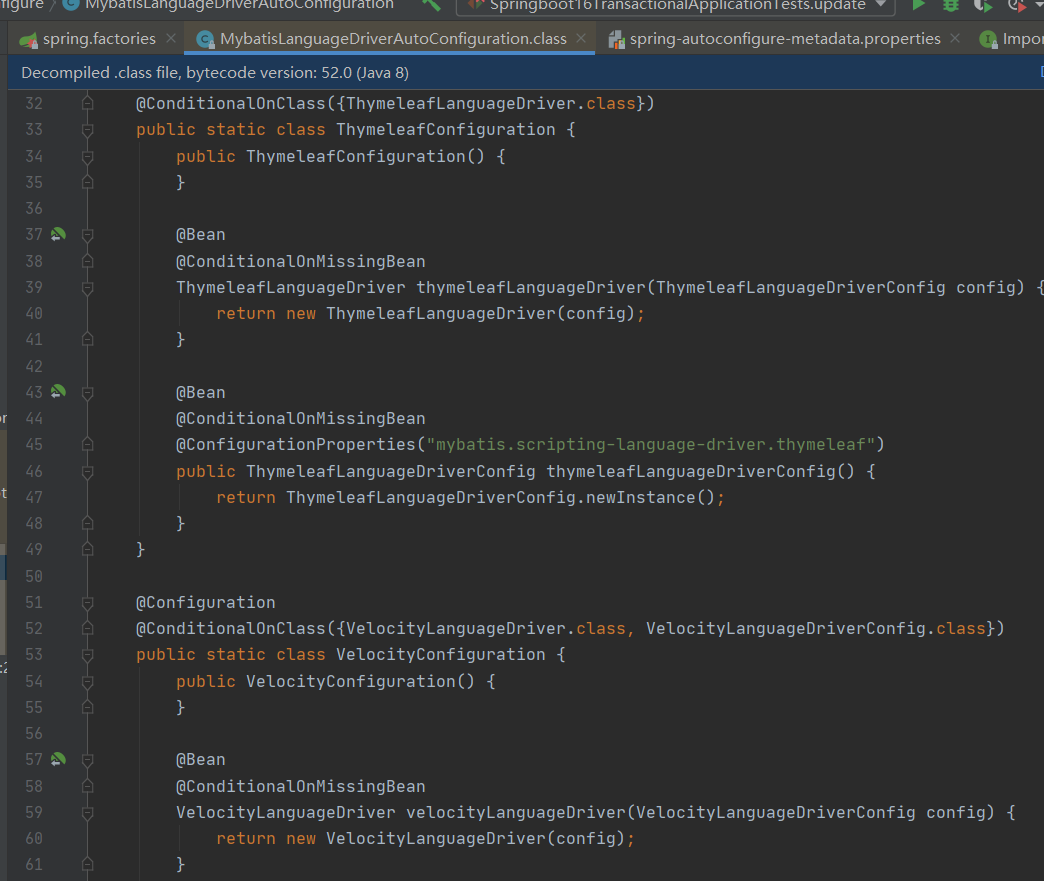1044x881 pixels.
Task: Run the selected test configuration
Action: pyautogui.click(x=918, y=5)
